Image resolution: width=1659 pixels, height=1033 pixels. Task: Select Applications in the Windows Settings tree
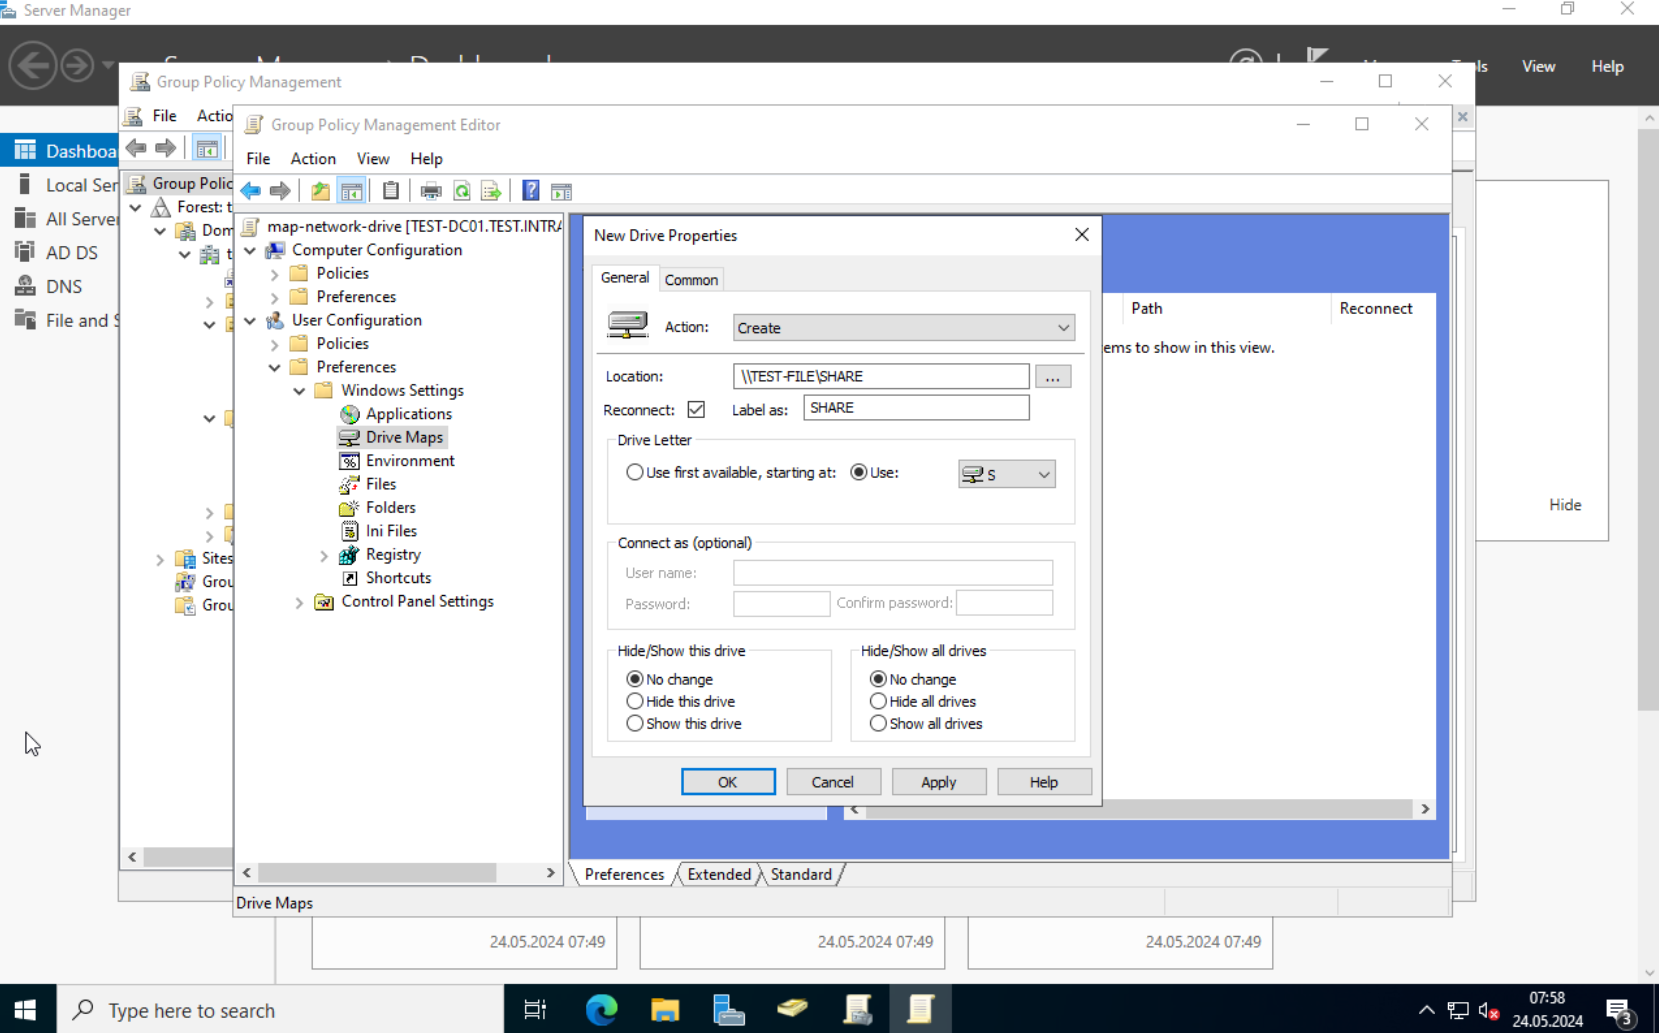(x=408, y=414)
